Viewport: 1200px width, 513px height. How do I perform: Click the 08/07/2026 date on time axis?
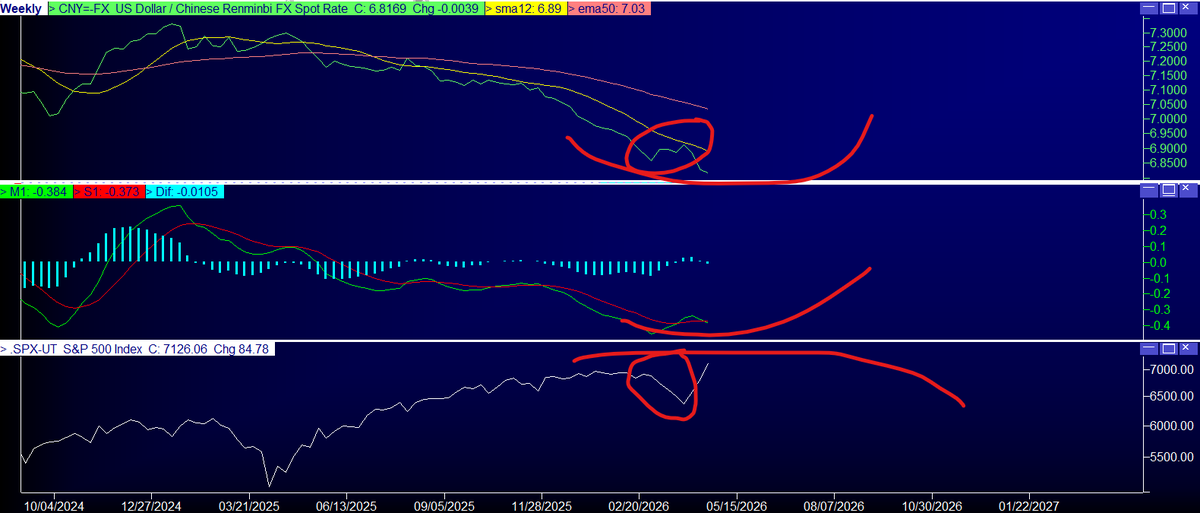(x=835, y=505)
